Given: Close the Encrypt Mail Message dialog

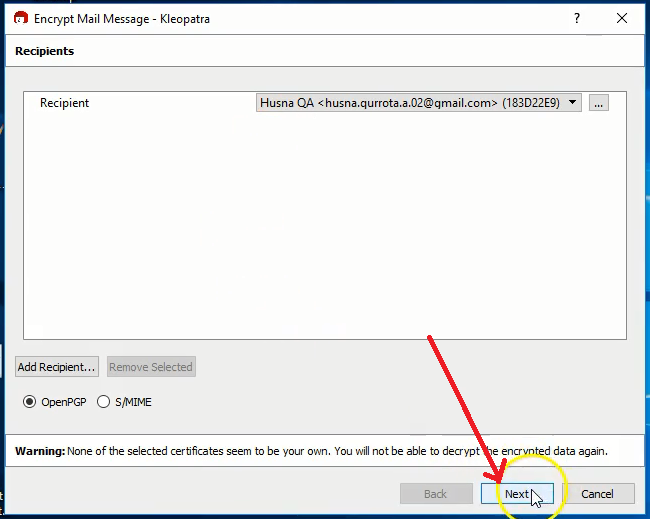Looking at the screenshot, I should click(x=622, y=18).
